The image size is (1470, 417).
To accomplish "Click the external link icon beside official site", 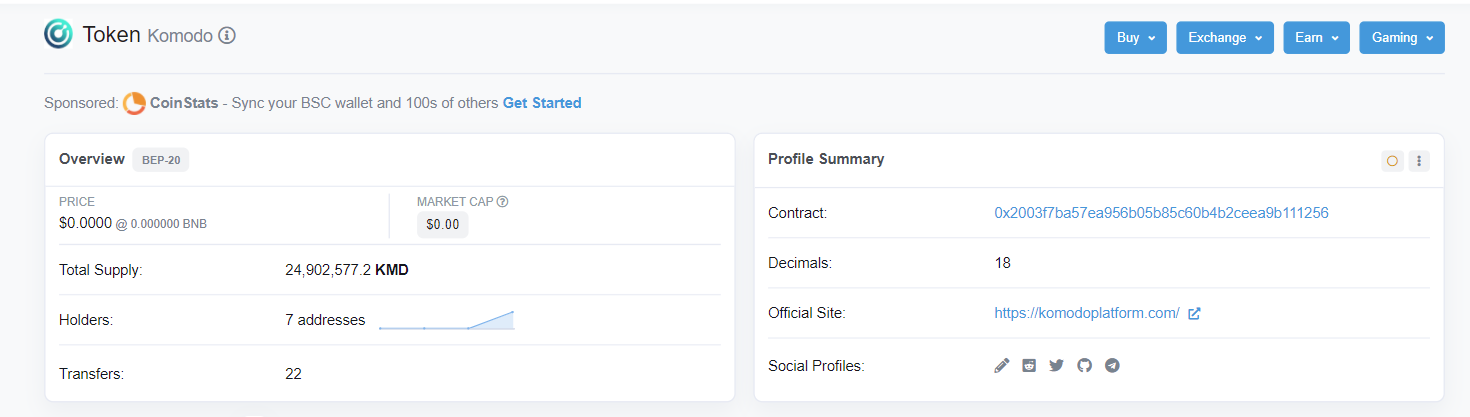I will [1194, 313].
